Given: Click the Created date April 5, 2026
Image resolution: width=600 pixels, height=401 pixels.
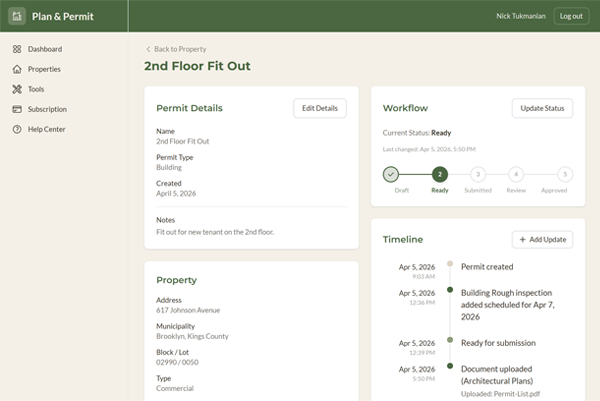Looking at the screenshot, I should tap(176, 194).
